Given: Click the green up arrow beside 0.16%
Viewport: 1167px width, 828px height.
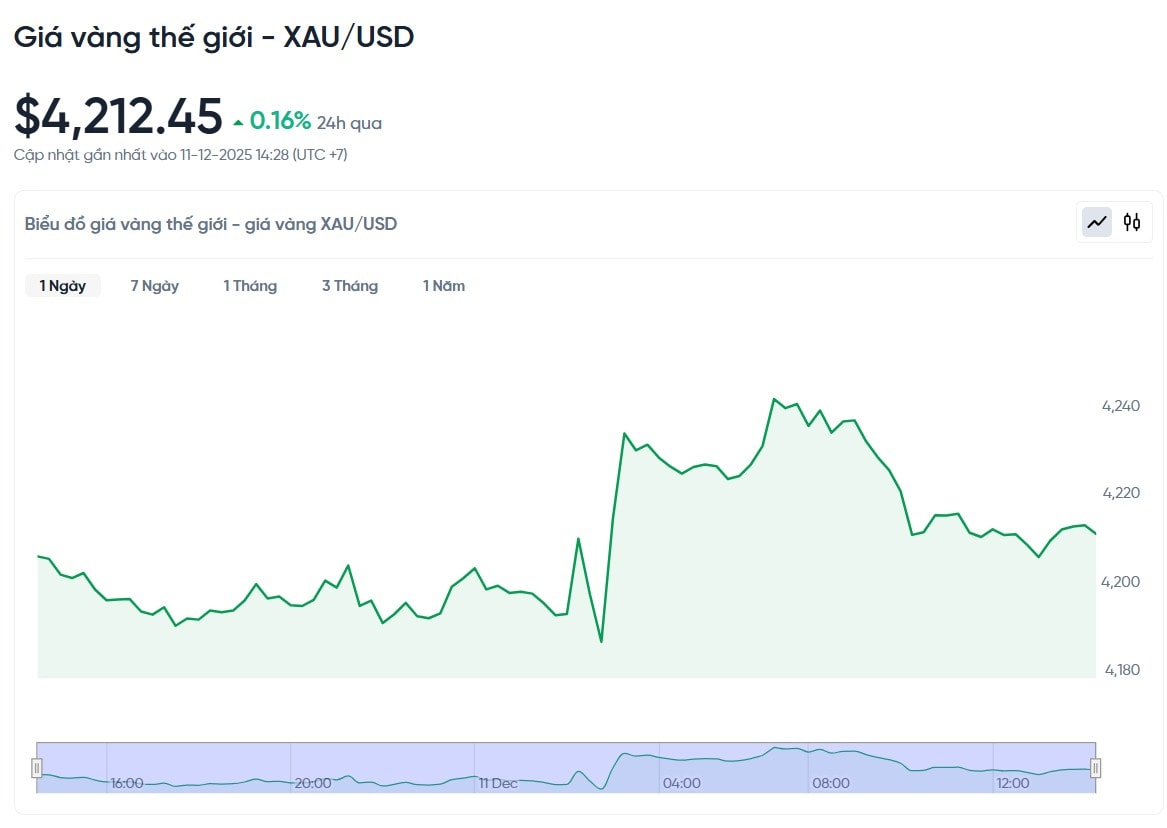Looking at the screenshot, I should click(238, 123).
